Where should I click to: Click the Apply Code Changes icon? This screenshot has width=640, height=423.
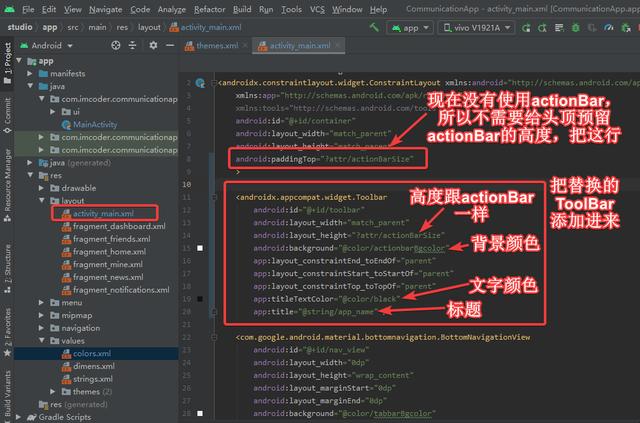coord(542,28)
